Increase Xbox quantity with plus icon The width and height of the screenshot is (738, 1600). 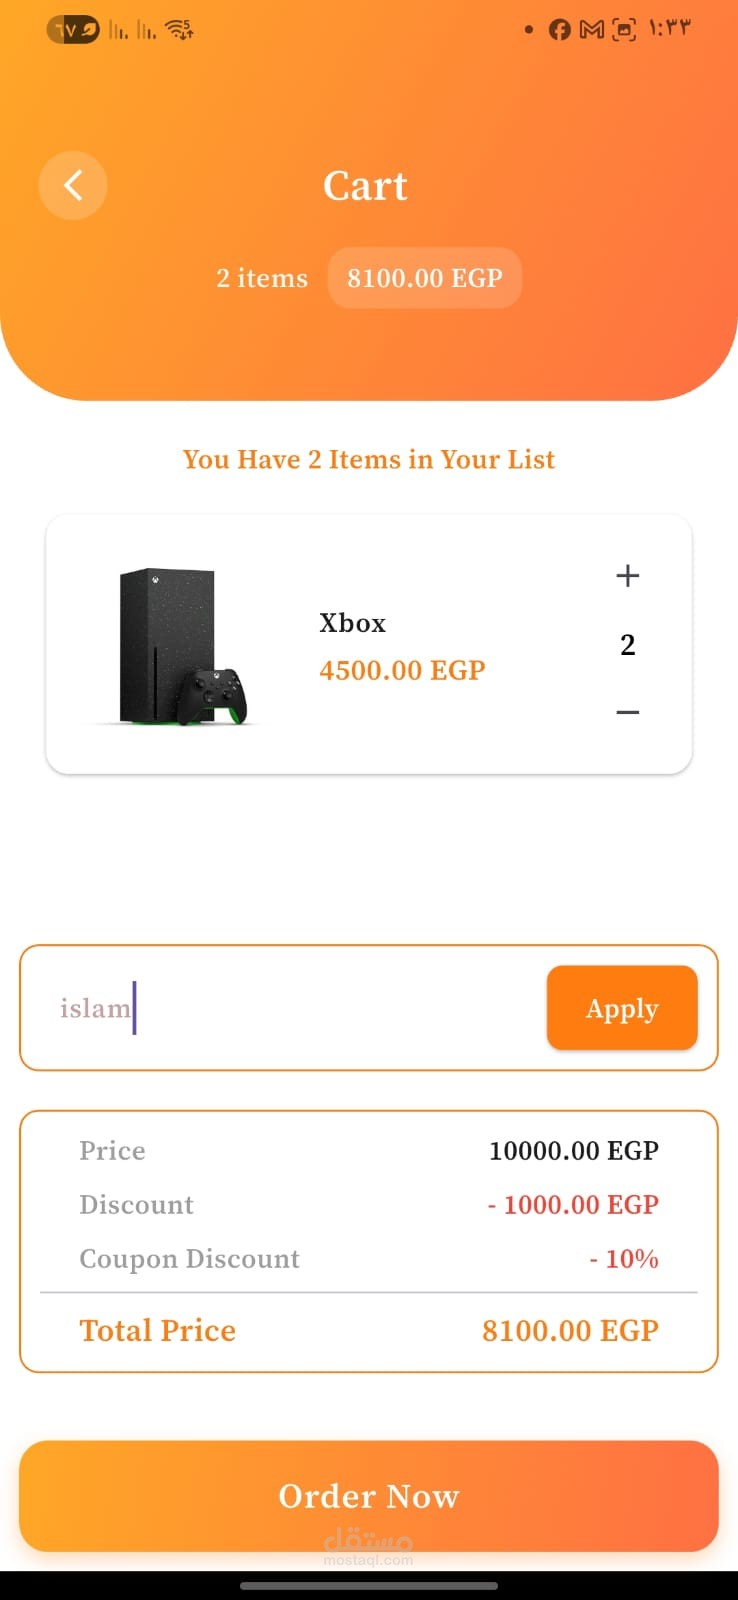point(627,576)
